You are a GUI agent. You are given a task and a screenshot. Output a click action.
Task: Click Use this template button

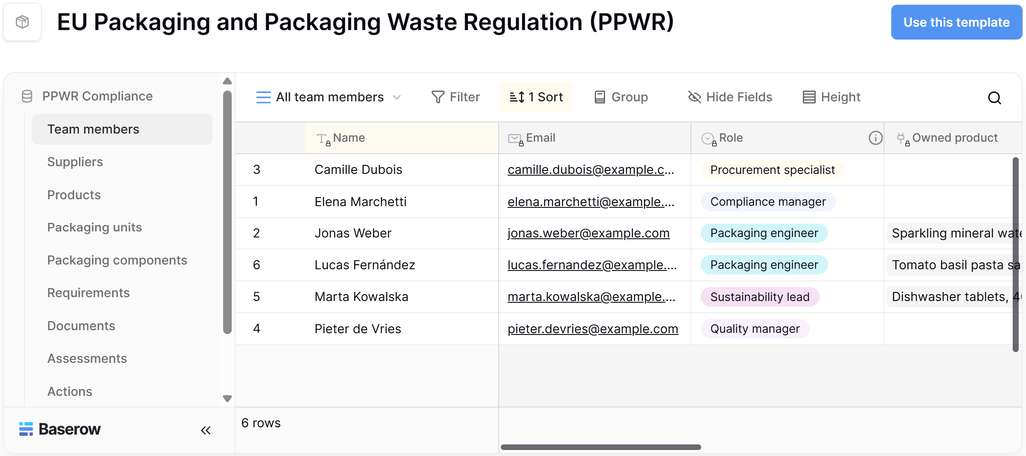click(x=956, y=22)
